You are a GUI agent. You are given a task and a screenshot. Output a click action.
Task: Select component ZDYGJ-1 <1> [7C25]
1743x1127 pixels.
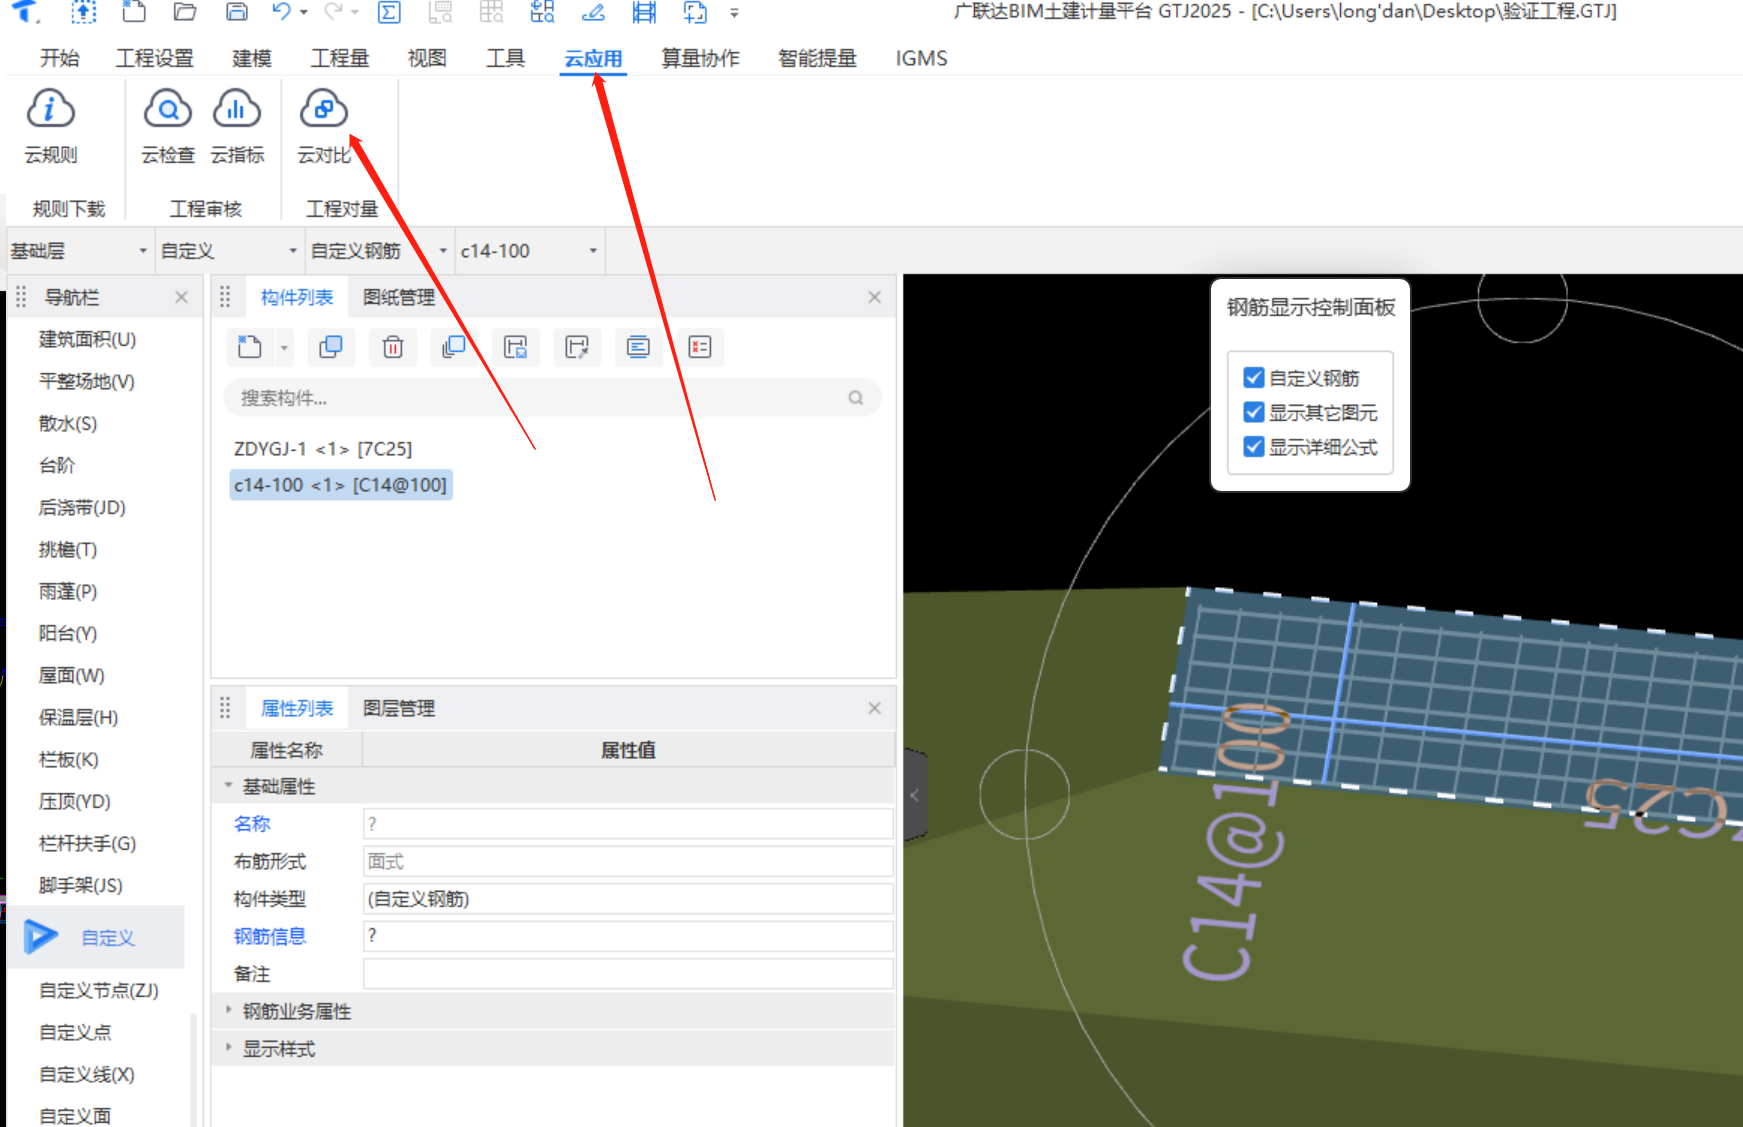(x=323, y=449)
